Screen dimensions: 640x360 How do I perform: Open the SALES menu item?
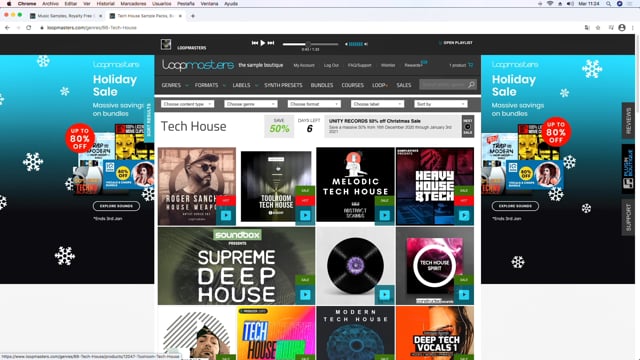point(404,85)
